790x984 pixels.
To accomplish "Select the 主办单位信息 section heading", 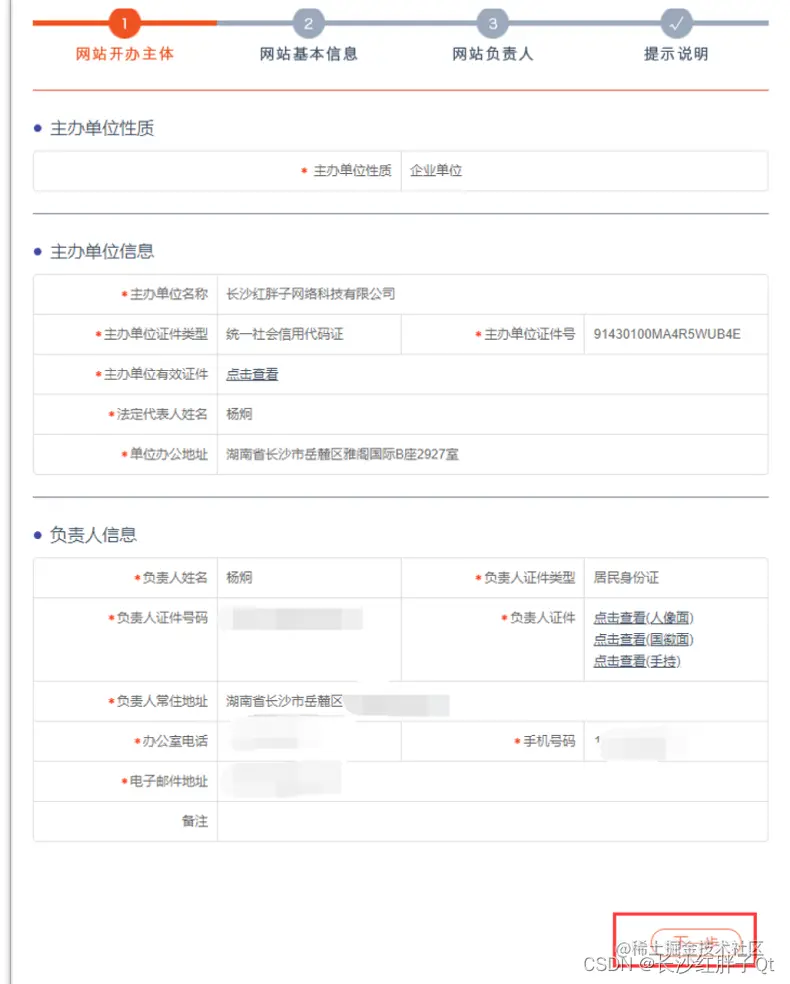I will click(102, 252).
